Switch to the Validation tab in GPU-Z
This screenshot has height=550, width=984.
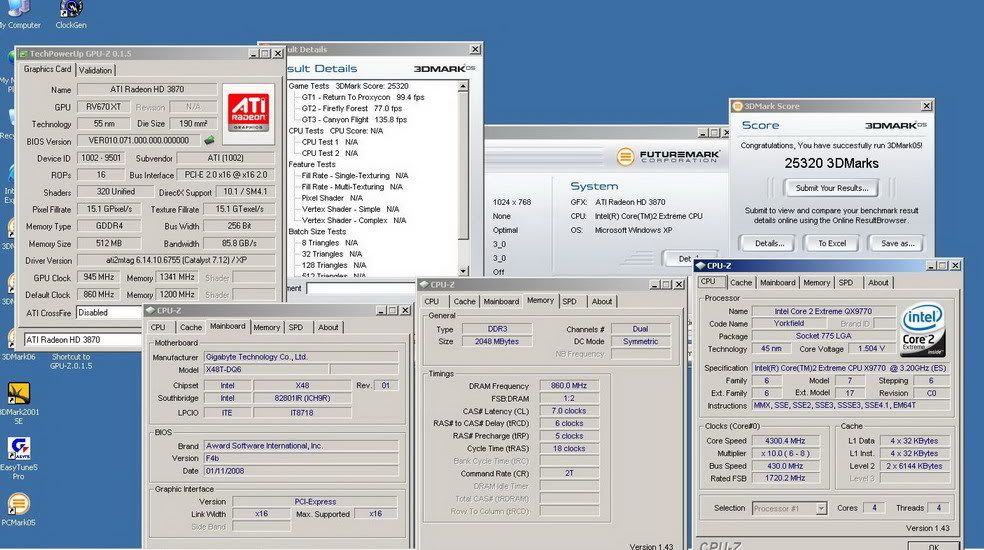[95, 70]
